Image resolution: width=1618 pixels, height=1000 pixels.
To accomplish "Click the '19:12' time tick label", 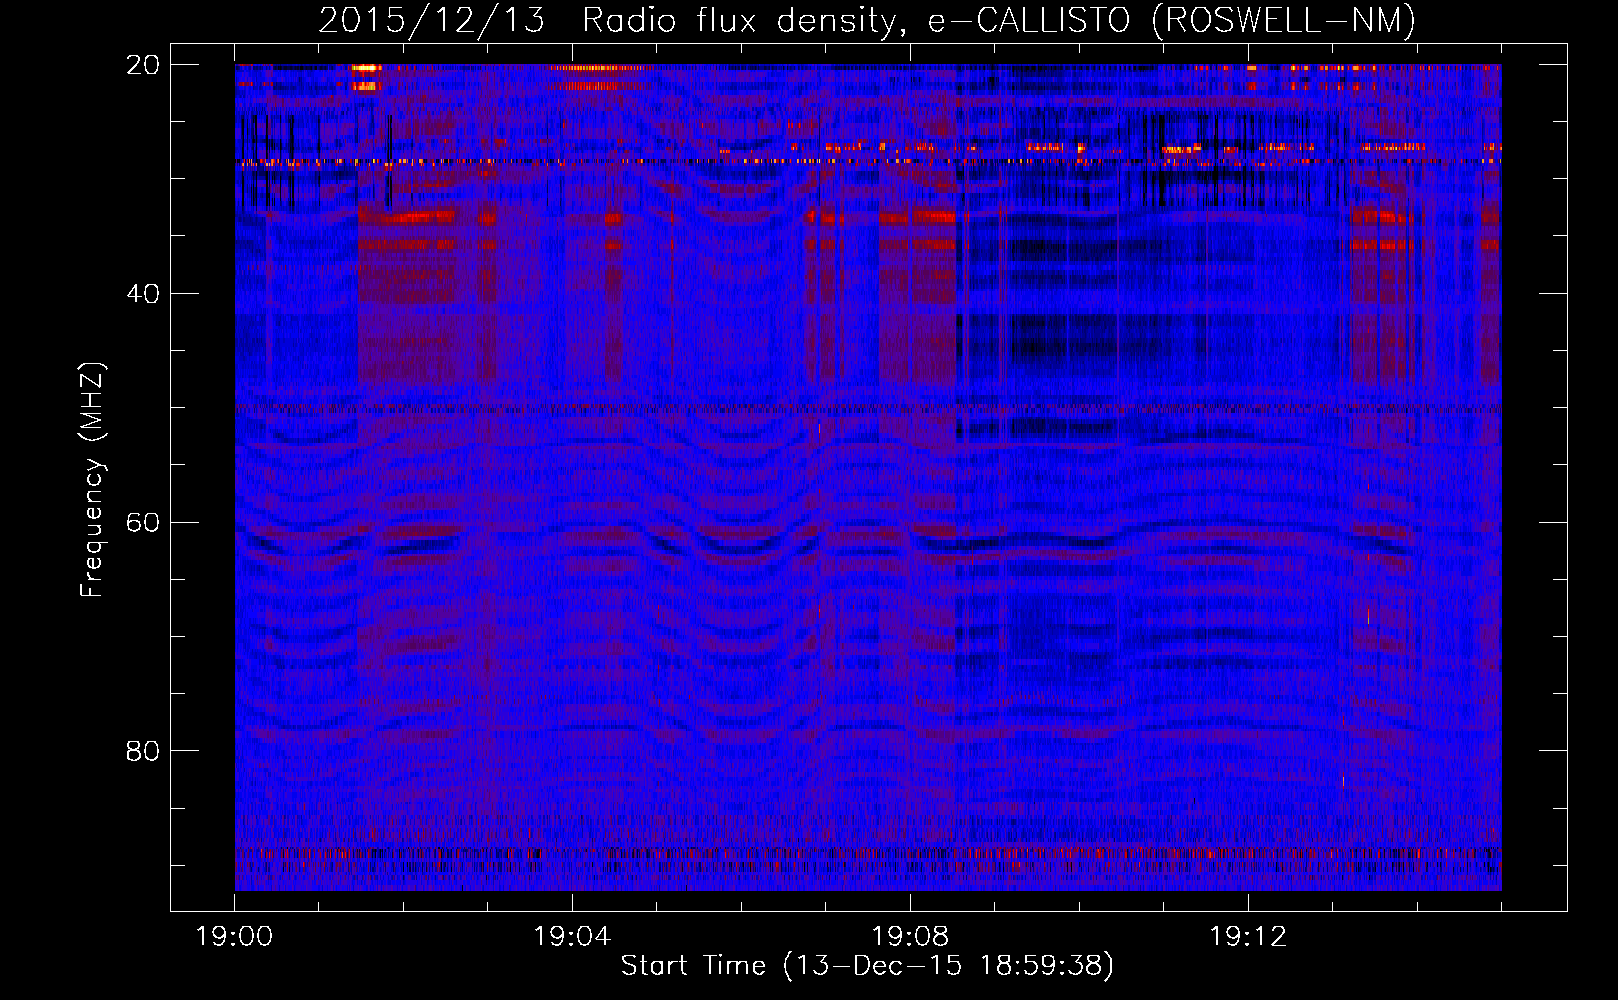I will pyautogui.click(x=1248, y=937).
